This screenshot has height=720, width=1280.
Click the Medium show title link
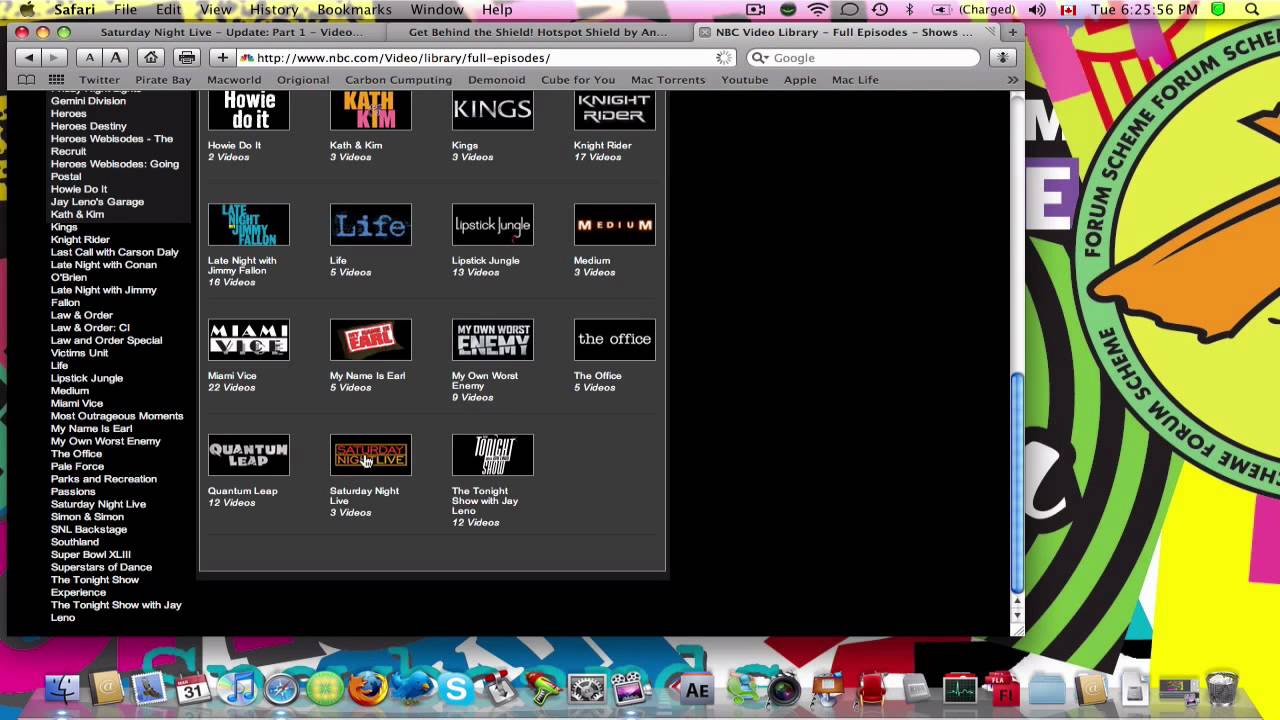click(x=592, y=260)
